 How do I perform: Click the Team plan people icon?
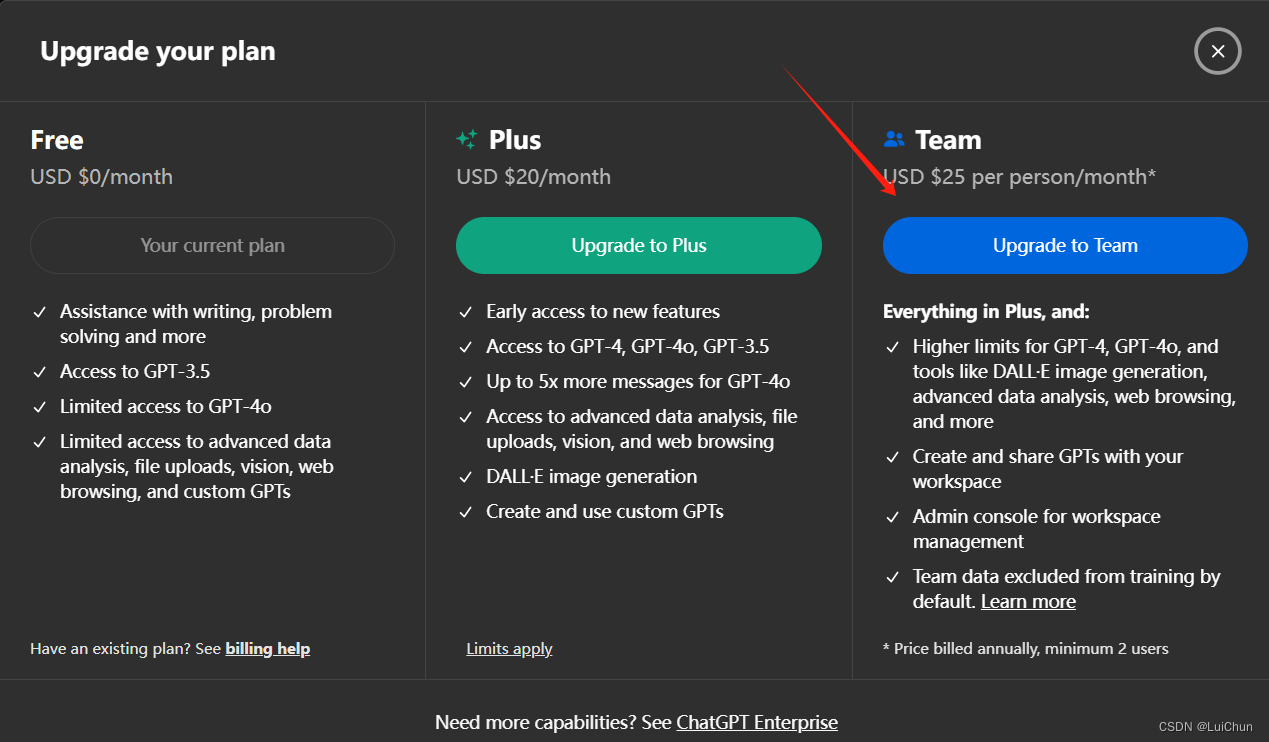[x=894, y=139]
